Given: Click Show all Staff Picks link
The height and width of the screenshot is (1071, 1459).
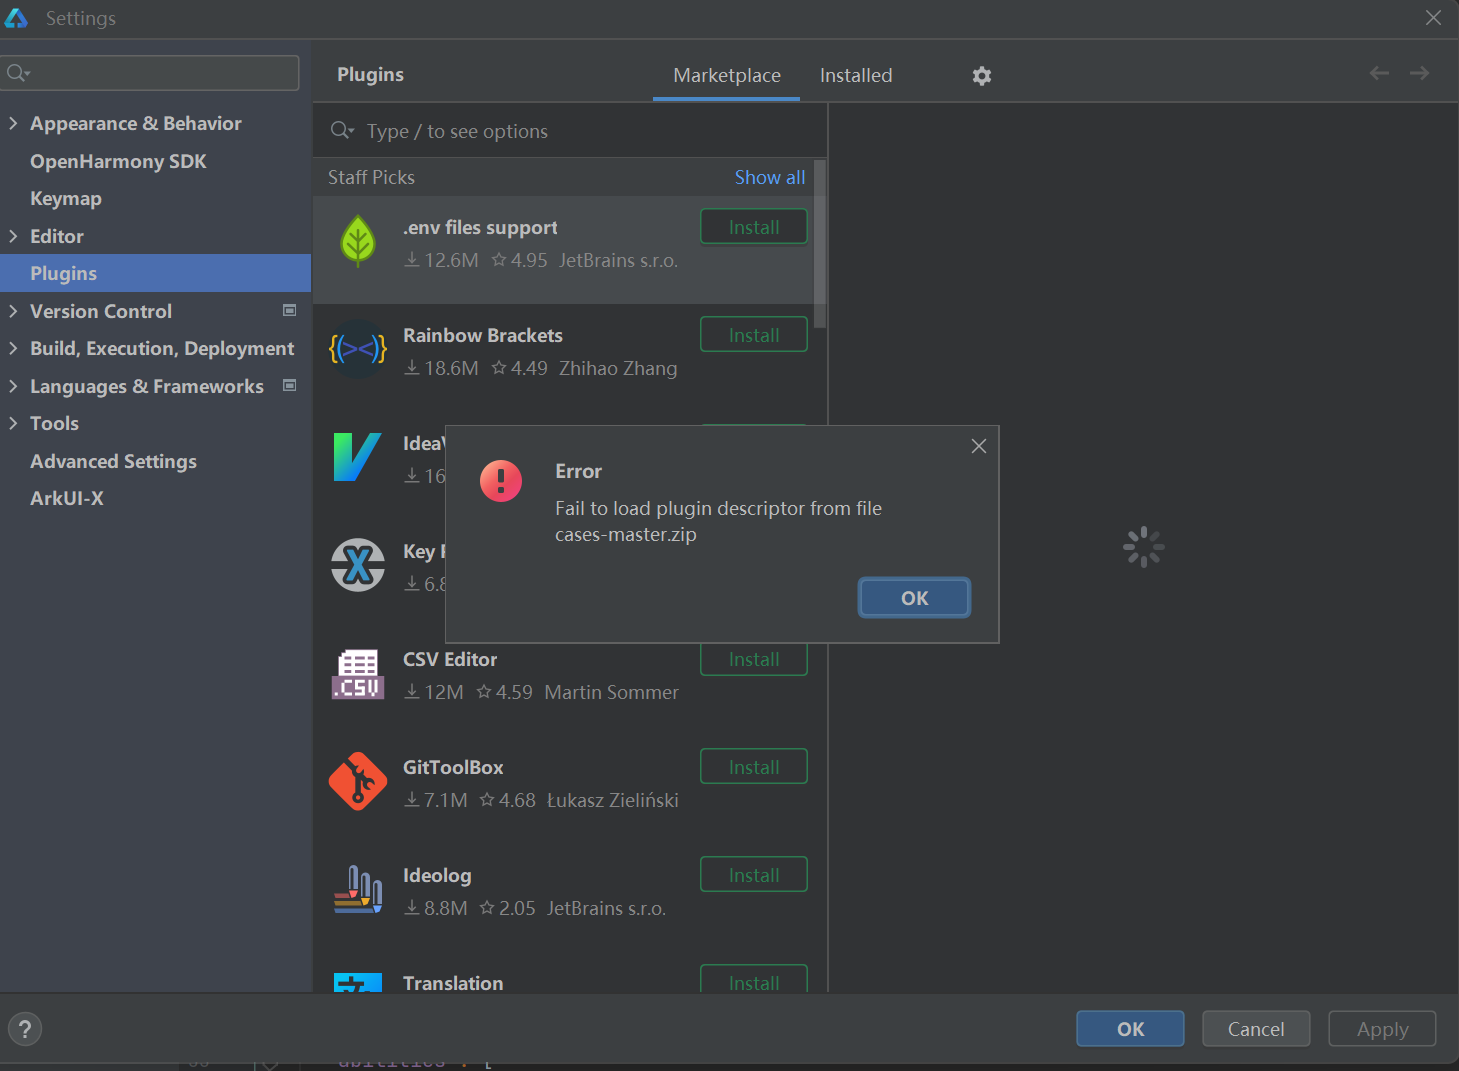Looking at the screenshot, I should pyautogui.click(x=769, y=177).
